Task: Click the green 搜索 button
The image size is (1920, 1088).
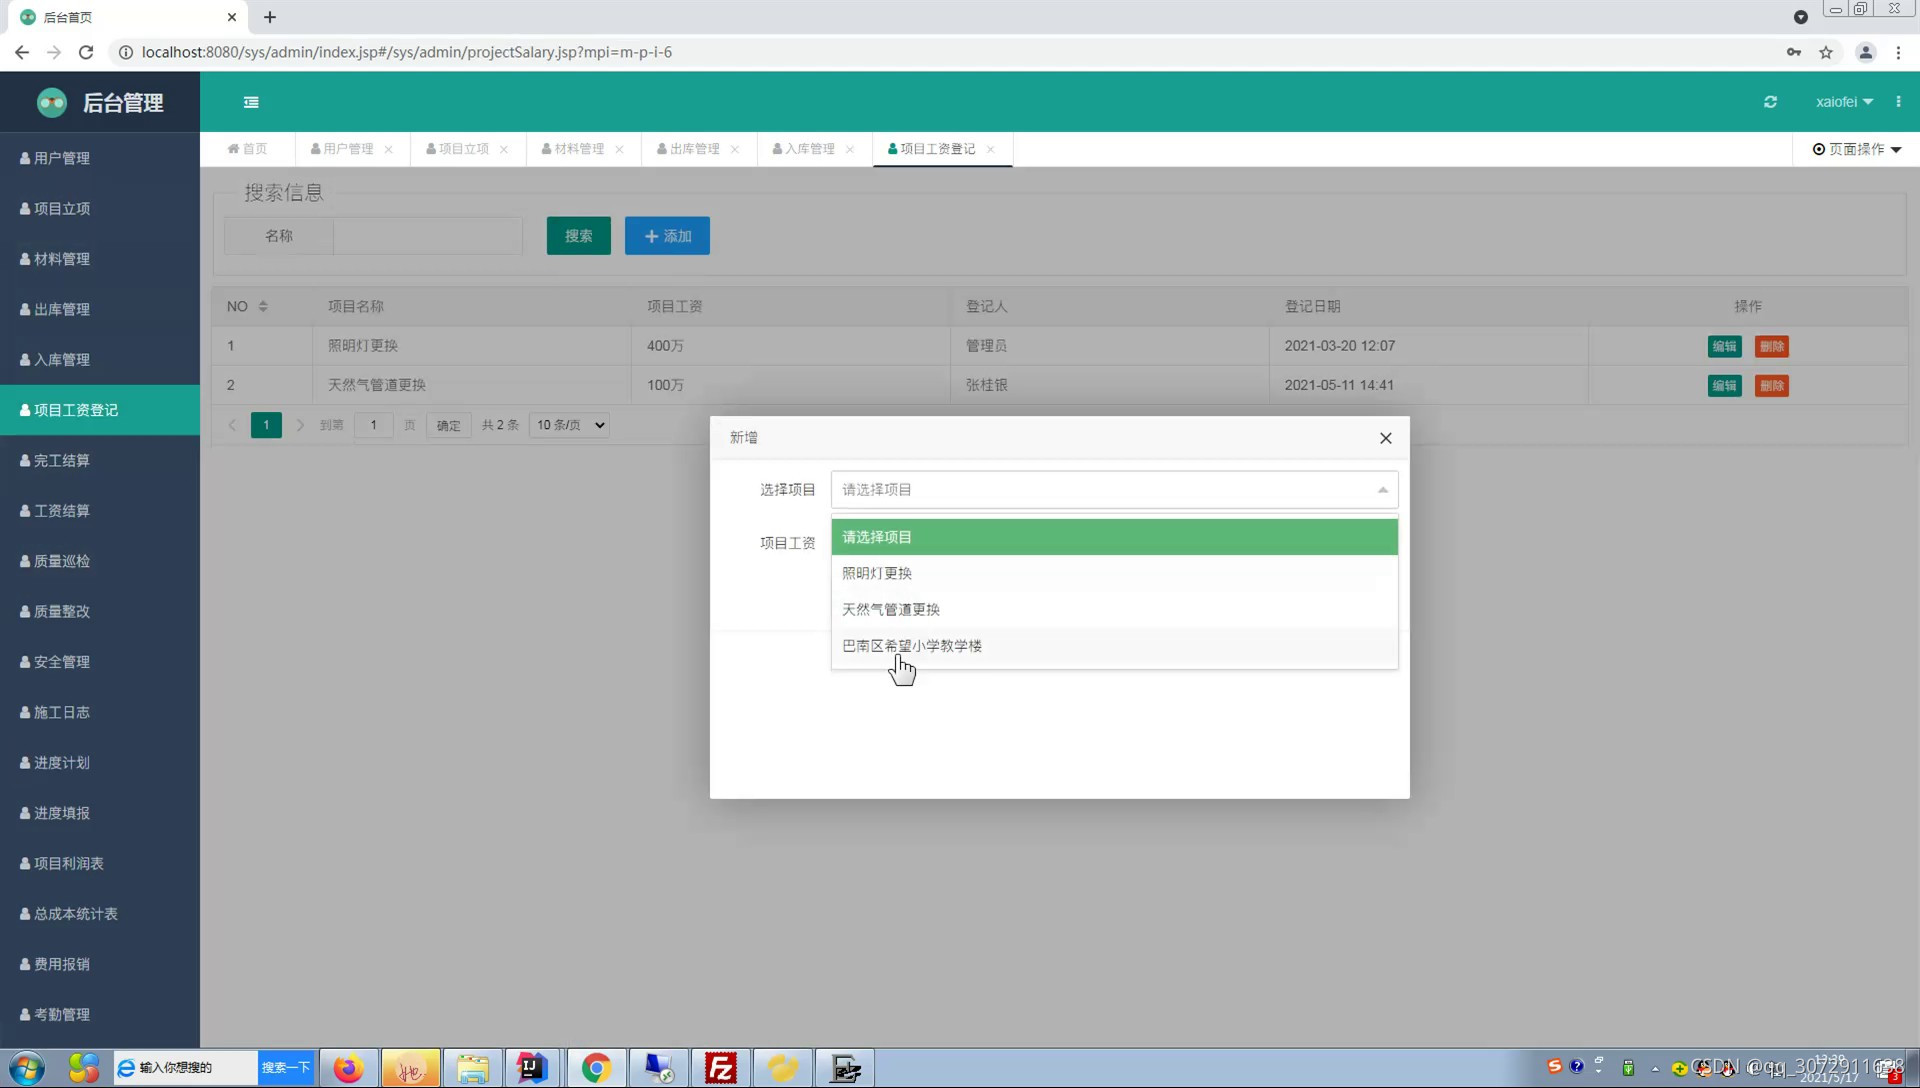Action: 578,236
